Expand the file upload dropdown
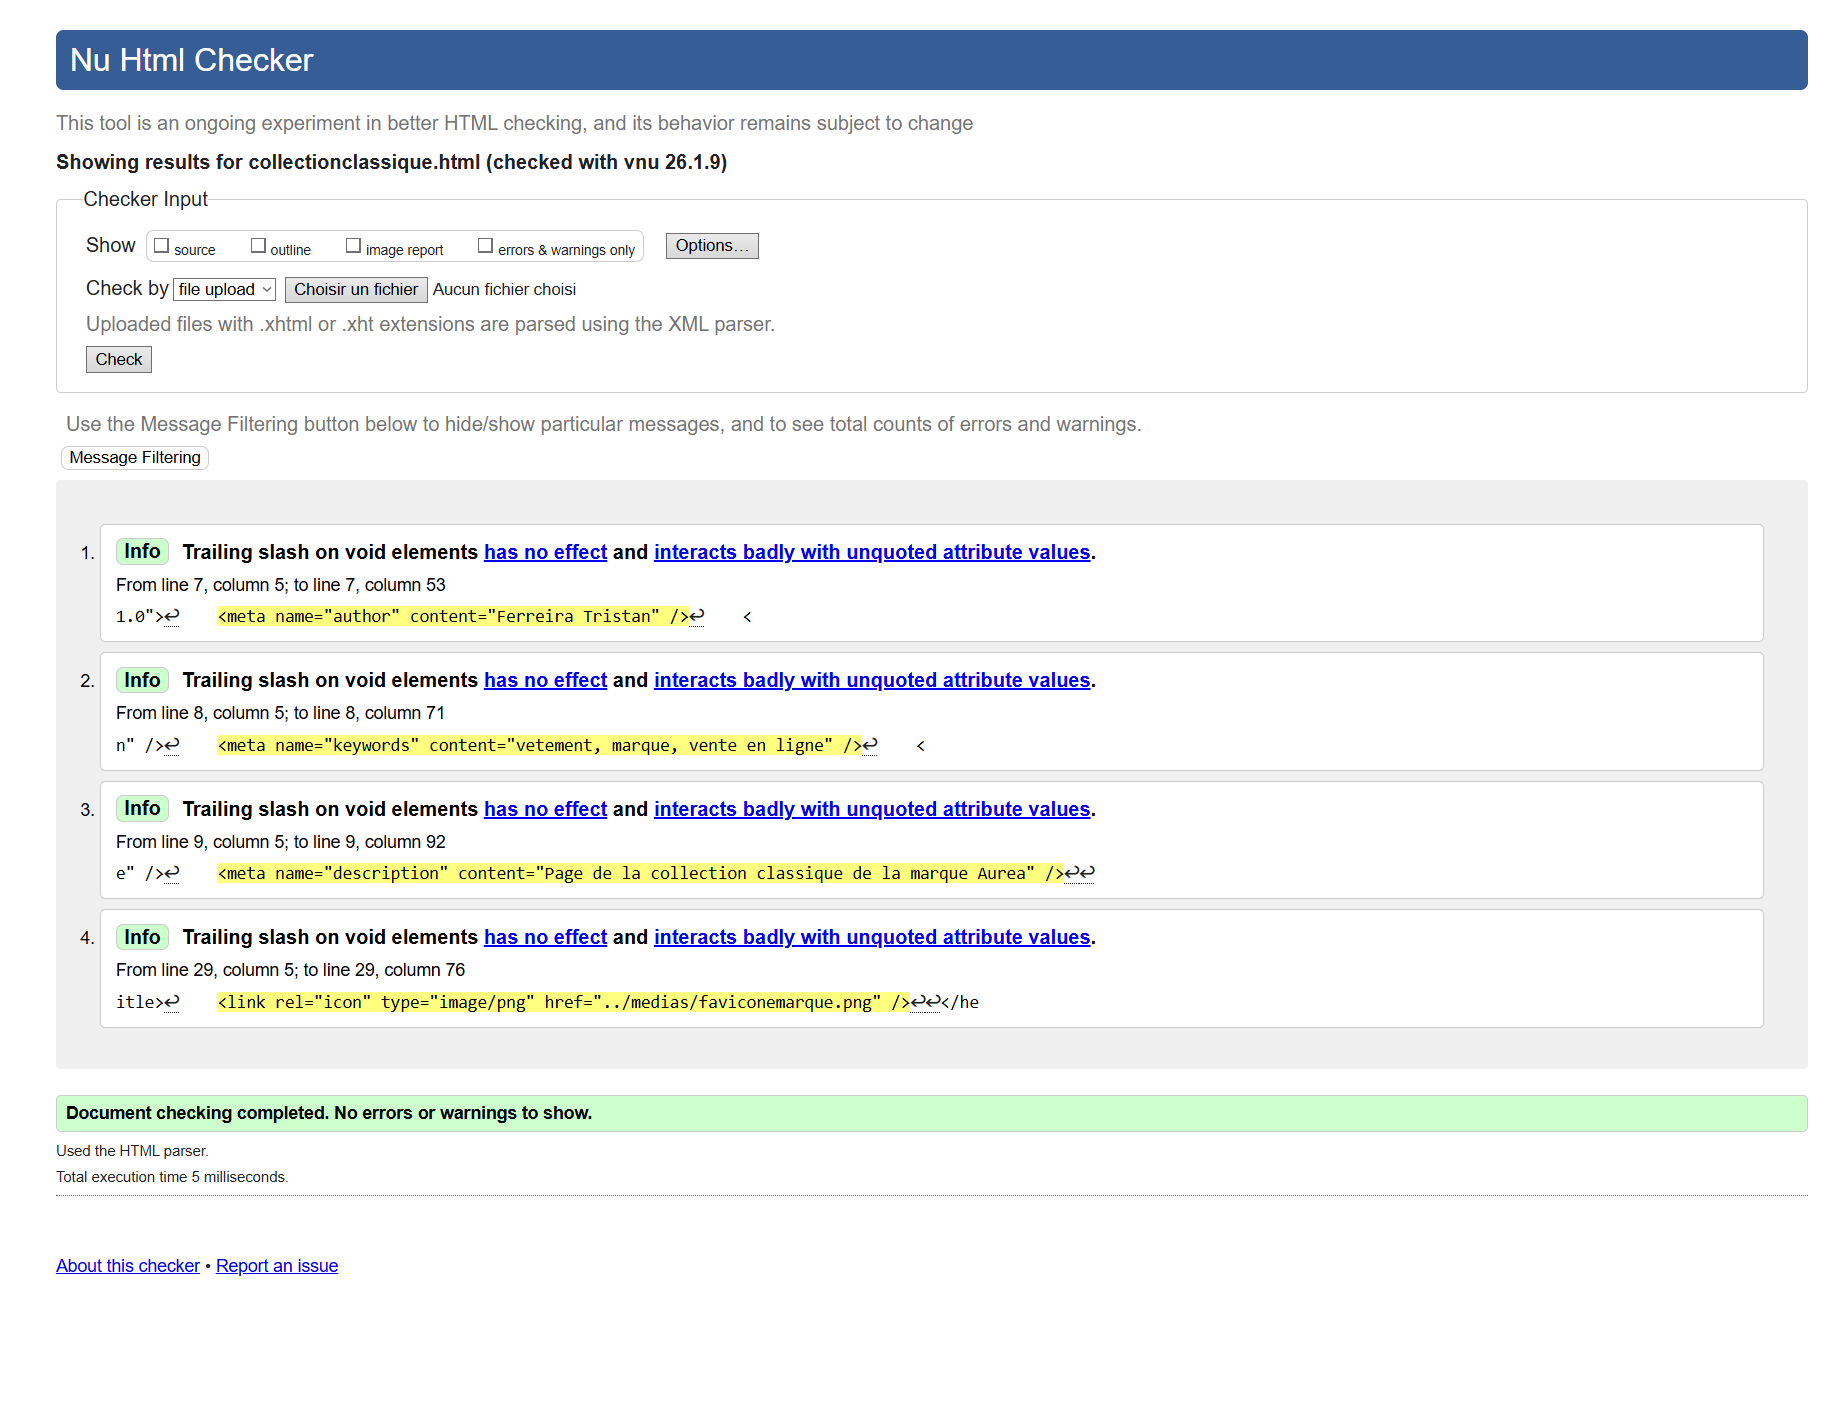Image resolution: width=1845 pixels, height=1410 pixels. point(224,290)
